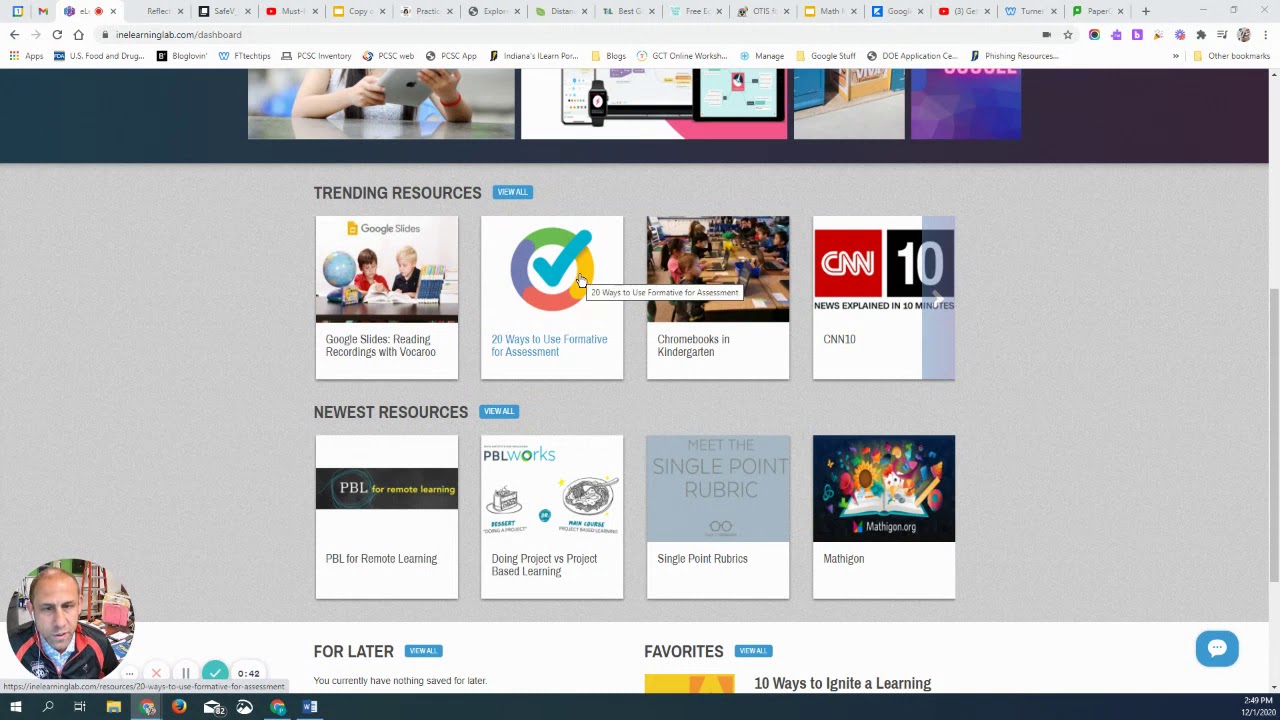Open the CNN10 resource thumbnail

[x=868, y=269]
